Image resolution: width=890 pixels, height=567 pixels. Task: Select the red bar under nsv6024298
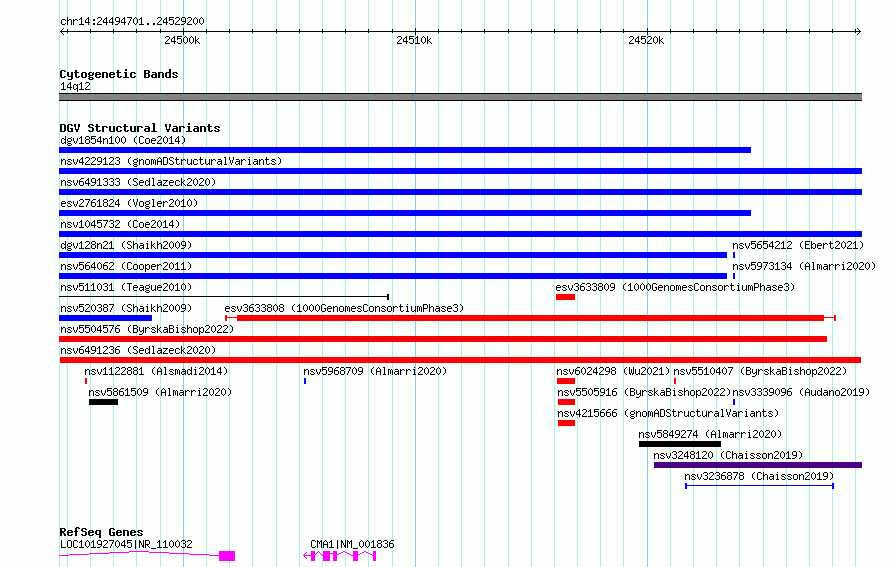tap(566, 381)
